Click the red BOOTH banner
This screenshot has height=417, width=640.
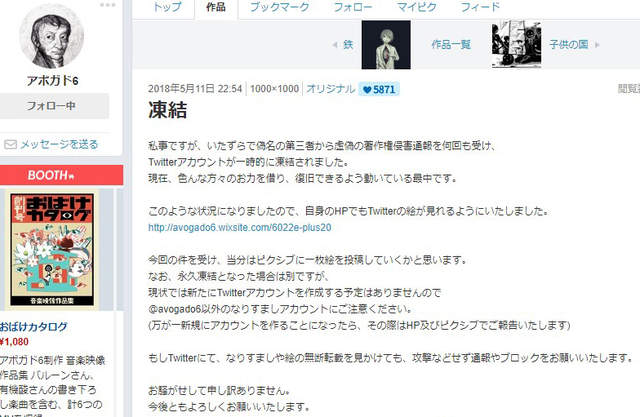61,175
